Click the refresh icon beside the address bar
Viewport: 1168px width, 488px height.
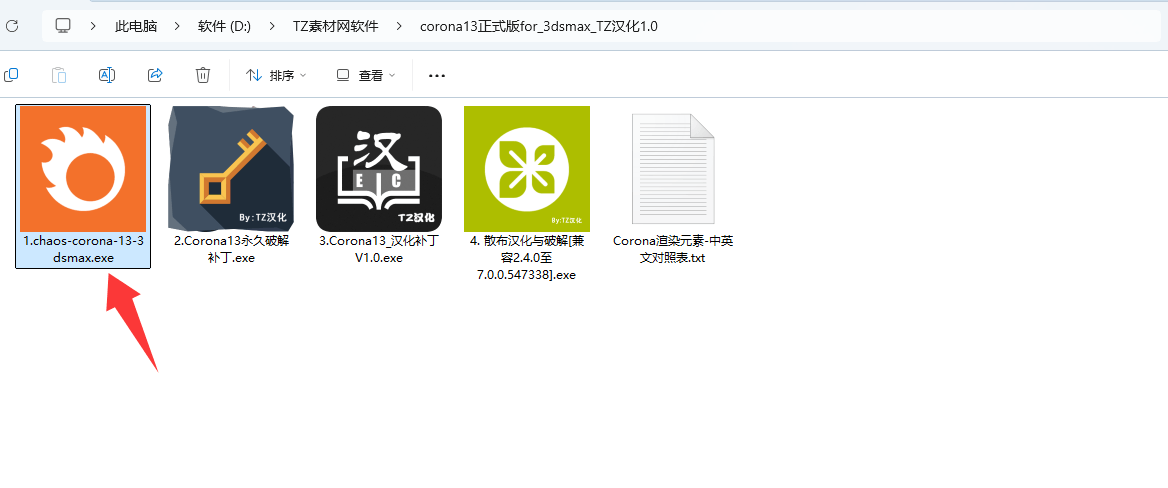12,26
